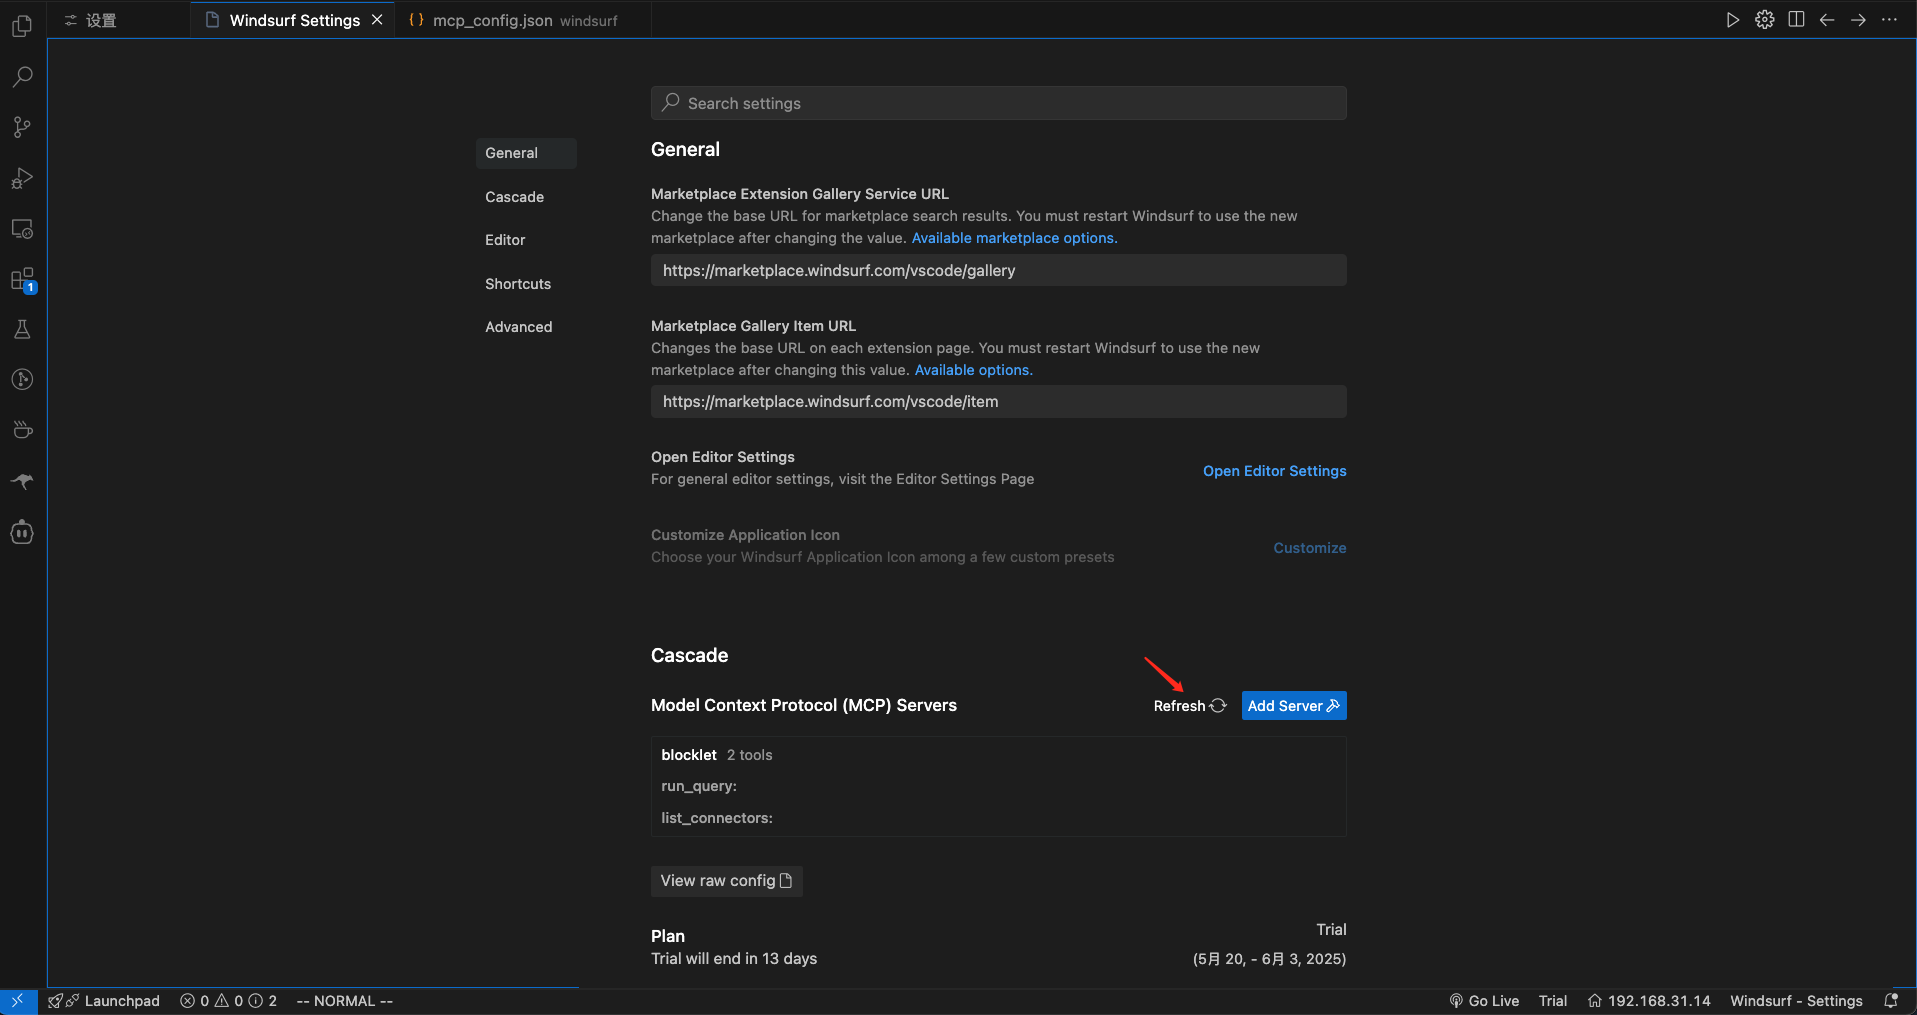Click the Search settings input field

[x=998, y=103]
